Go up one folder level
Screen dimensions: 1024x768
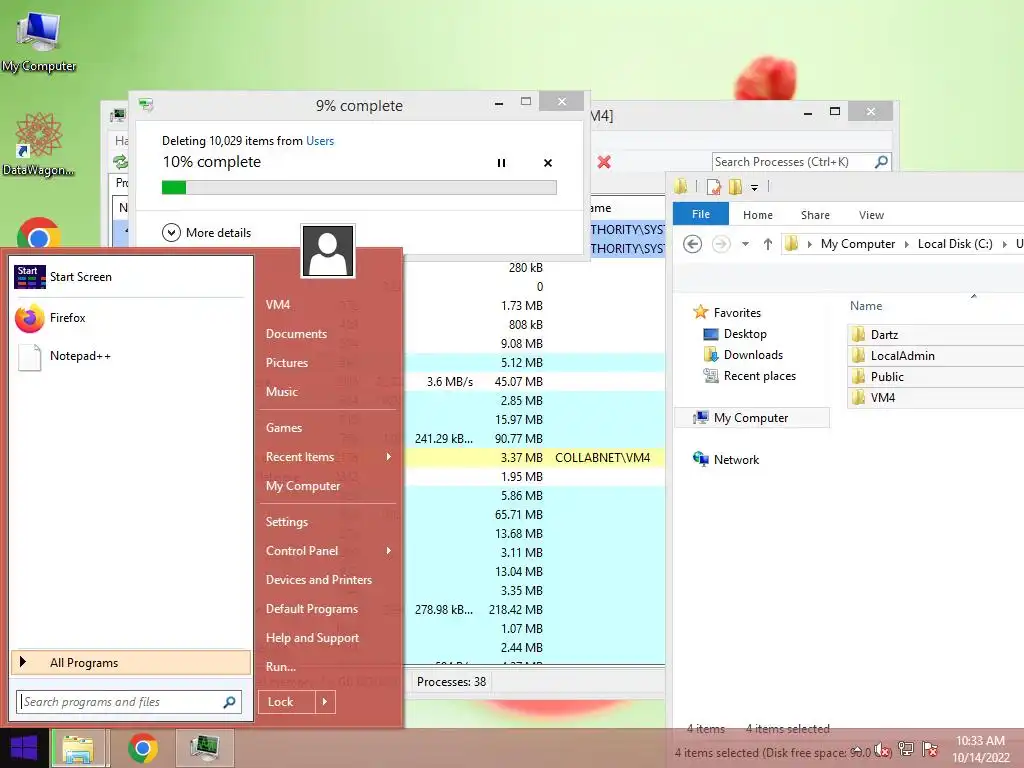click(768, 244)
